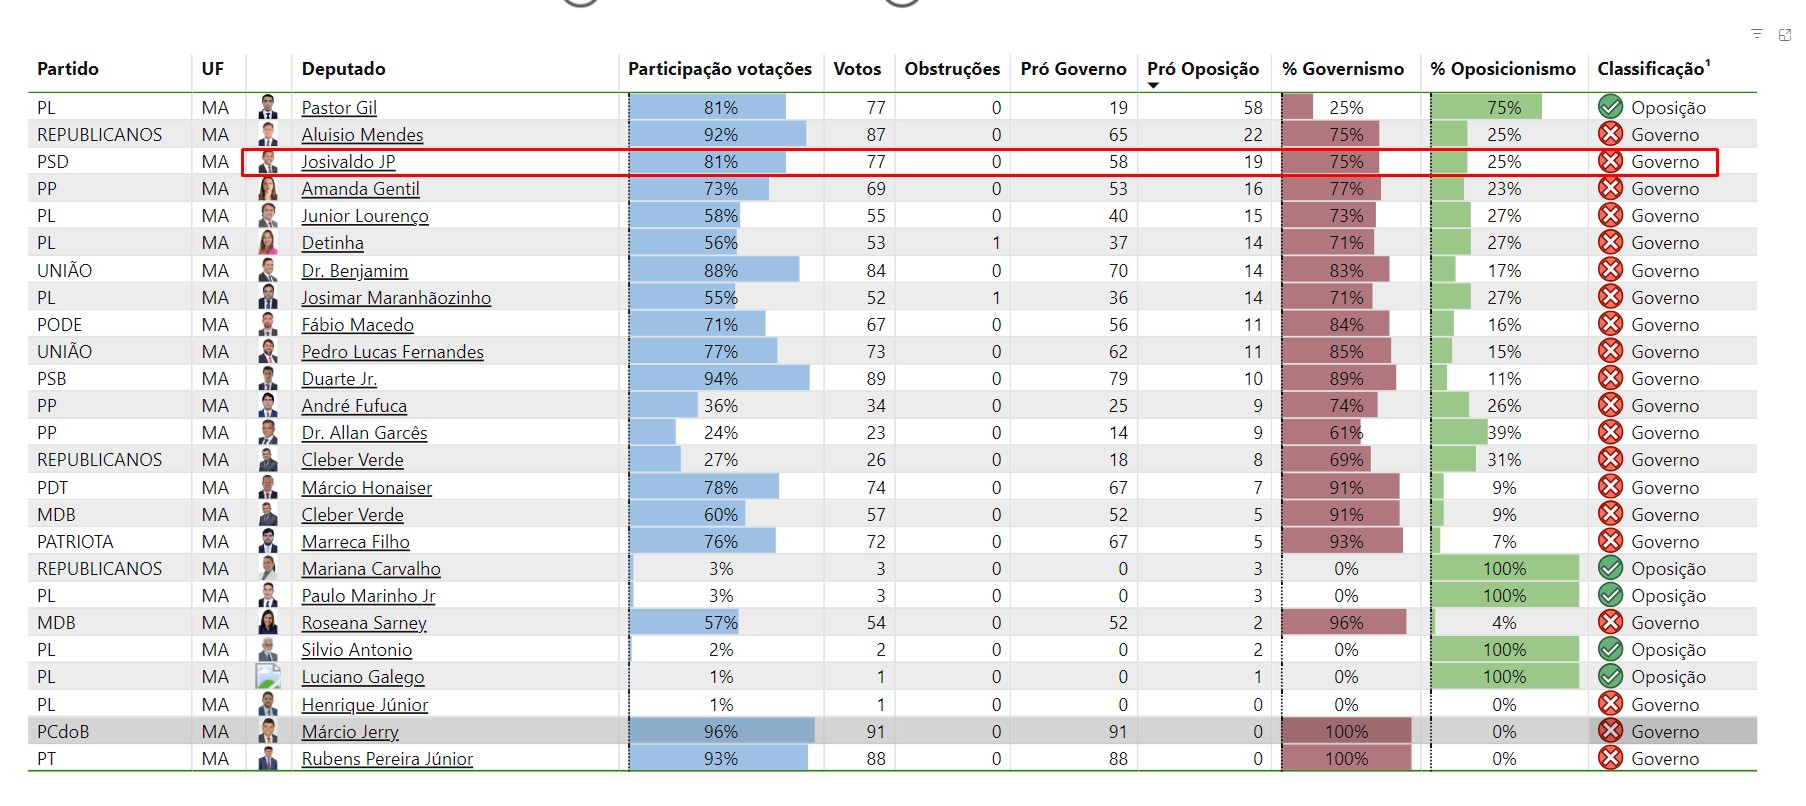Click the 94% blue participation bar for Duarte Jr.

click(719, 379)
